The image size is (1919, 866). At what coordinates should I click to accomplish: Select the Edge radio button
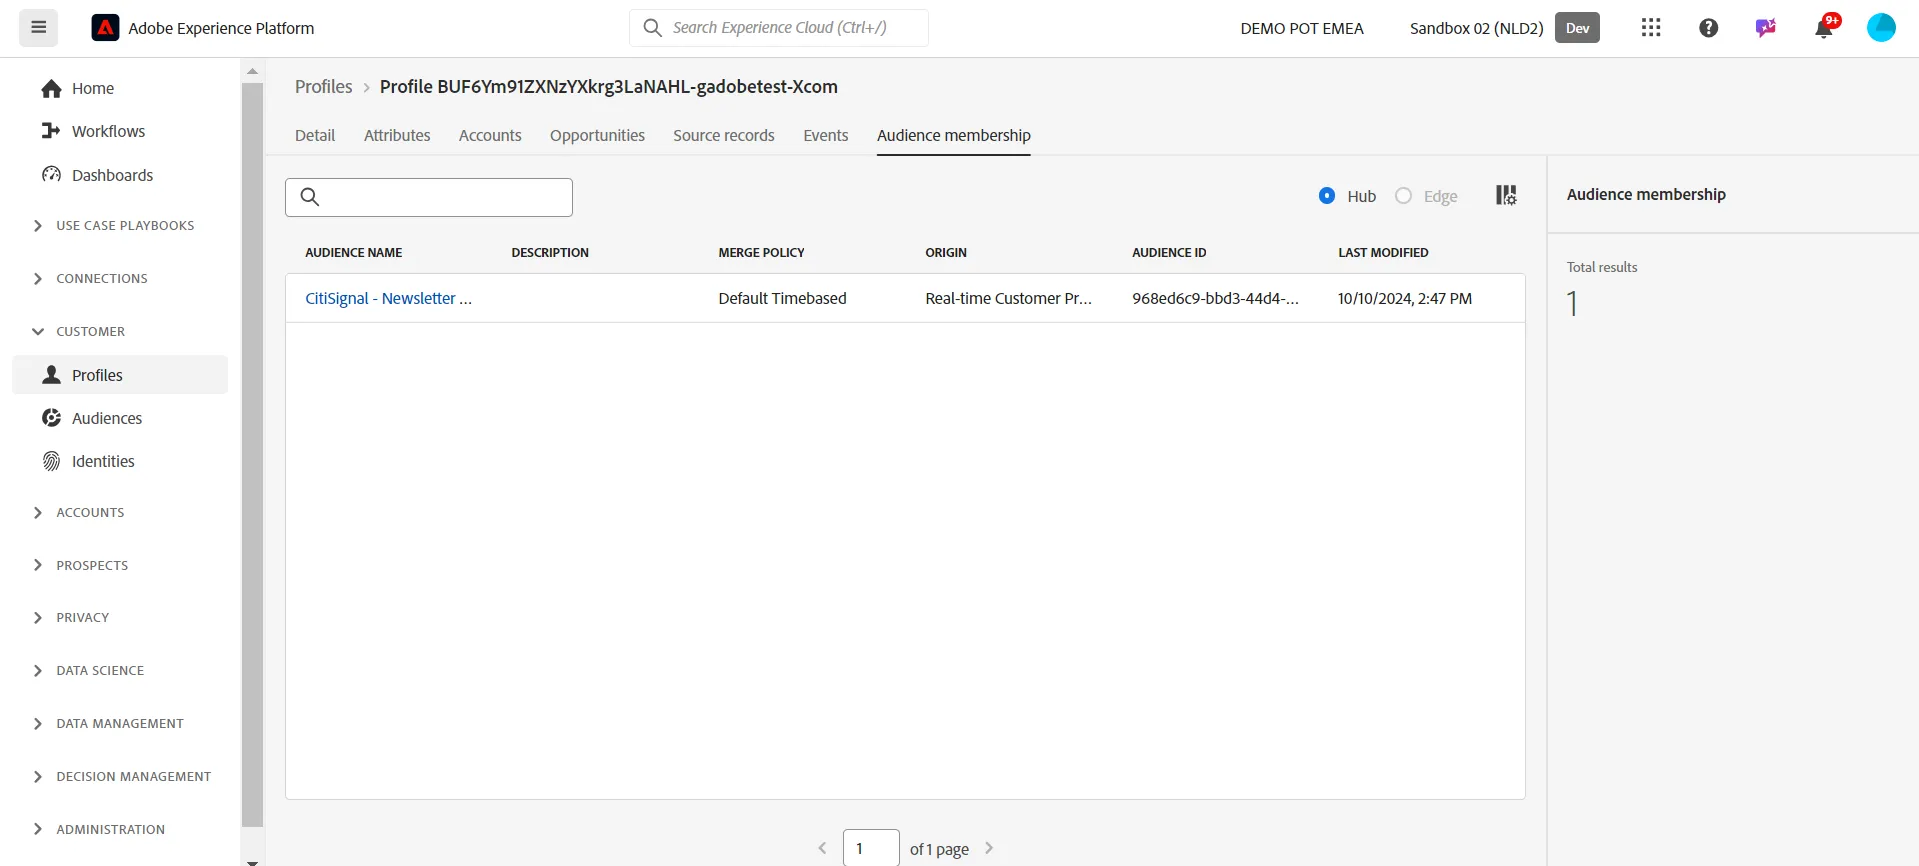click(x=1404, y=196)
